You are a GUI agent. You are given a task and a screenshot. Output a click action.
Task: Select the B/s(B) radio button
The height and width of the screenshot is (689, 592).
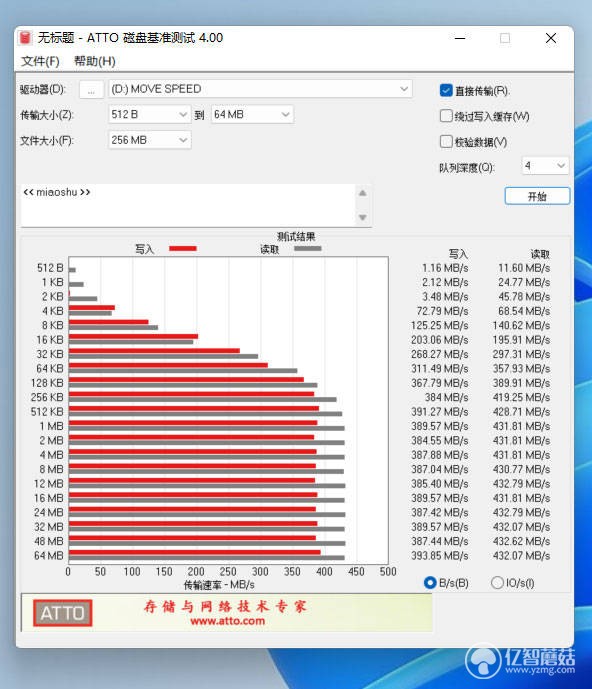point(430,583)
